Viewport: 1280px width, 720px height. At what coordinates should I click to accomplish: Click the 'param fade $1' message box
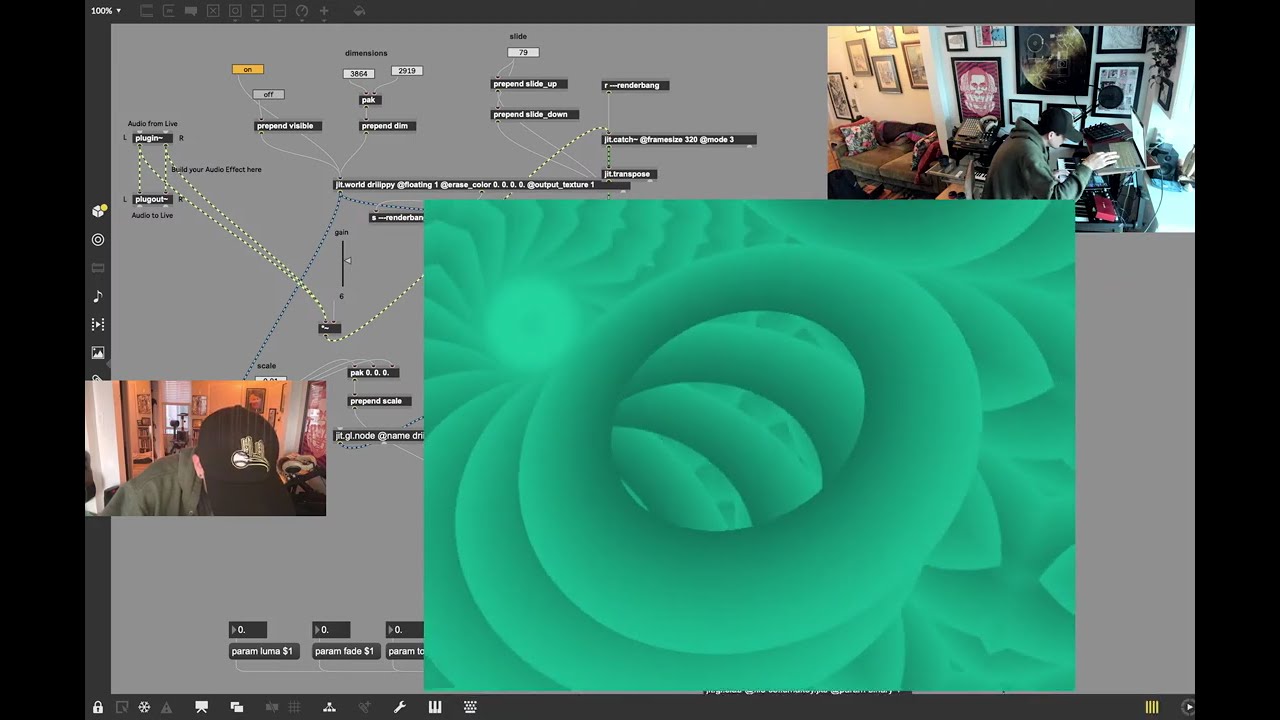pos(346,651)
